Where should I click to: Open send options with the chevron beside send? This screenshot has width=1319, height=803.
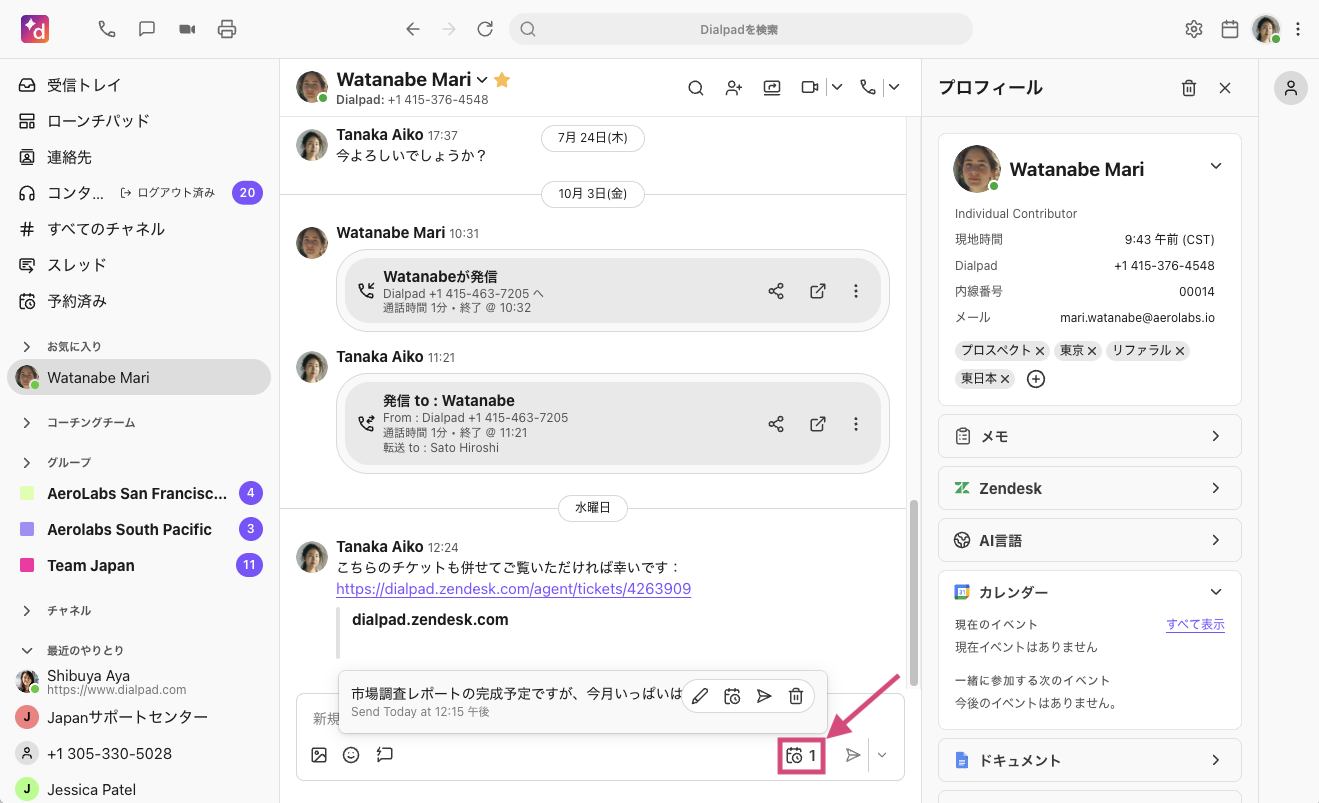(882, 755)
